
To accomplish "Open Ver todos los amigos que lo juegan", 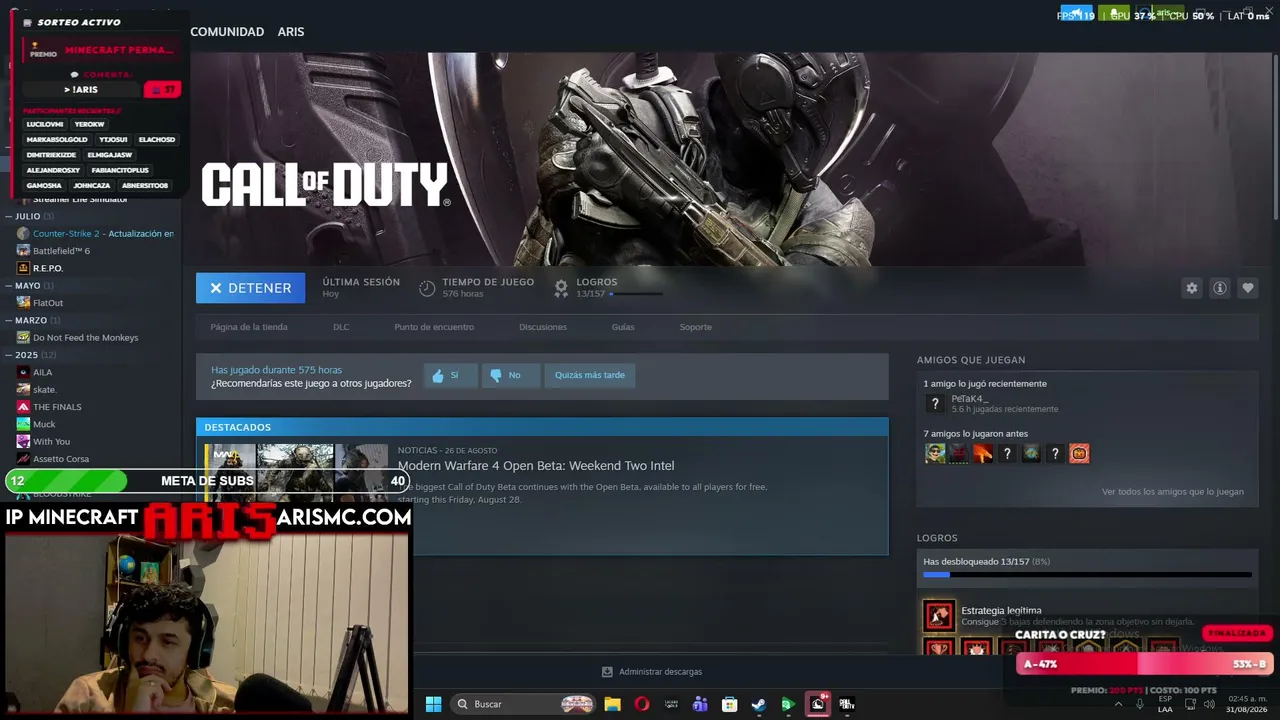I will [x=1173, y=492].
